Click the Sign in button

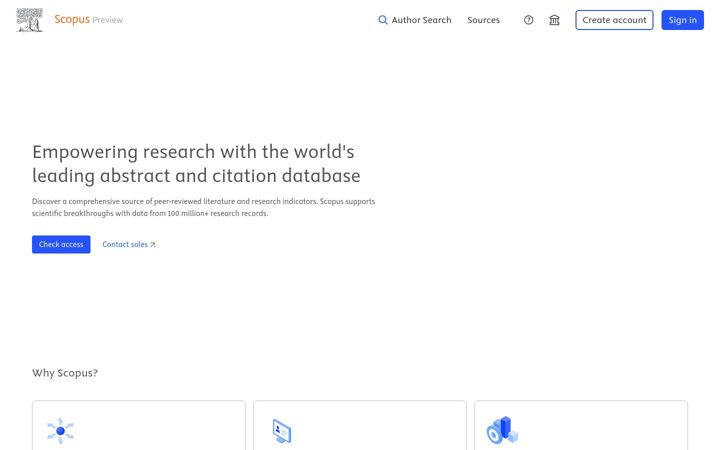click(x=682, y=20)
